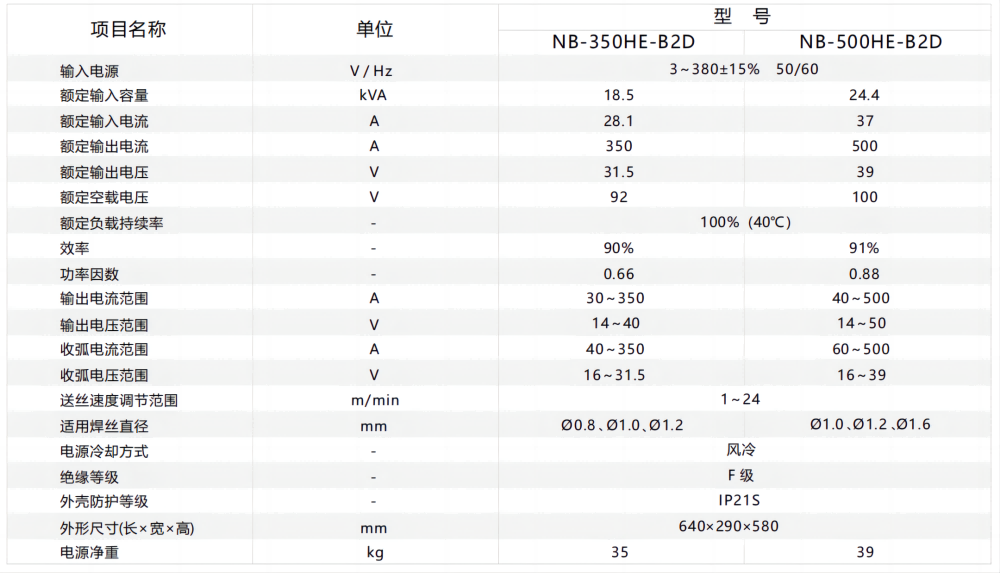Click the NB-500HE-B2D model header
This screenshot has height=573, width=1000.
coord(870,43)
